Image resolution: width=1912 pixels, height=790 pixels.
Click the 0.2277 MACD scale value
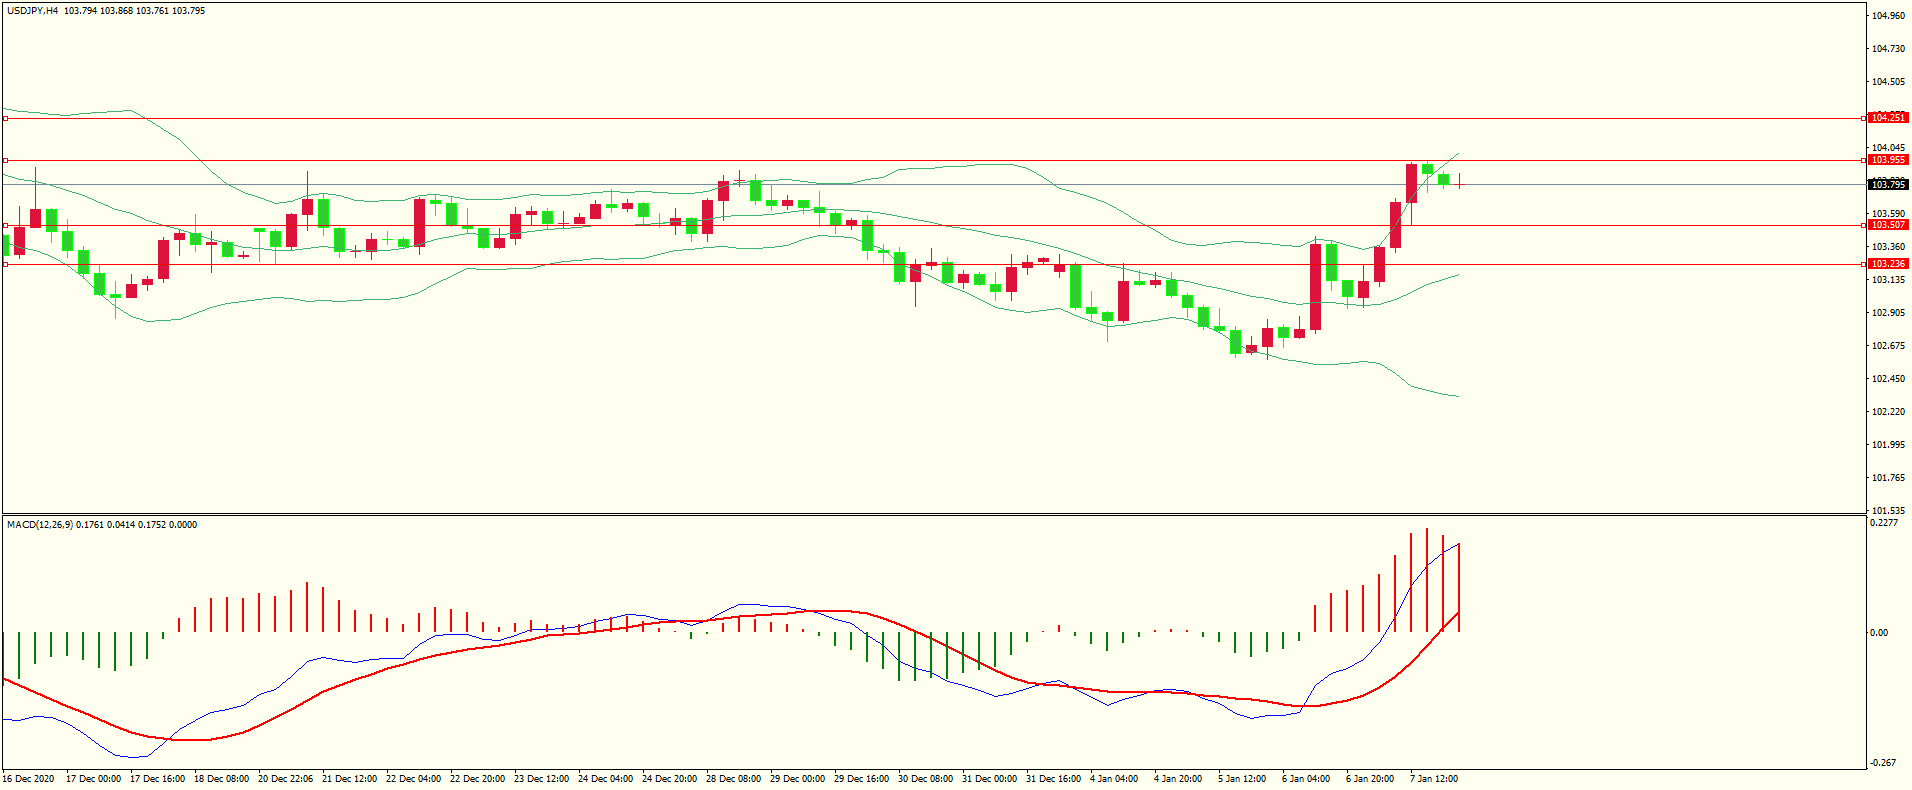click(1884, 523)
